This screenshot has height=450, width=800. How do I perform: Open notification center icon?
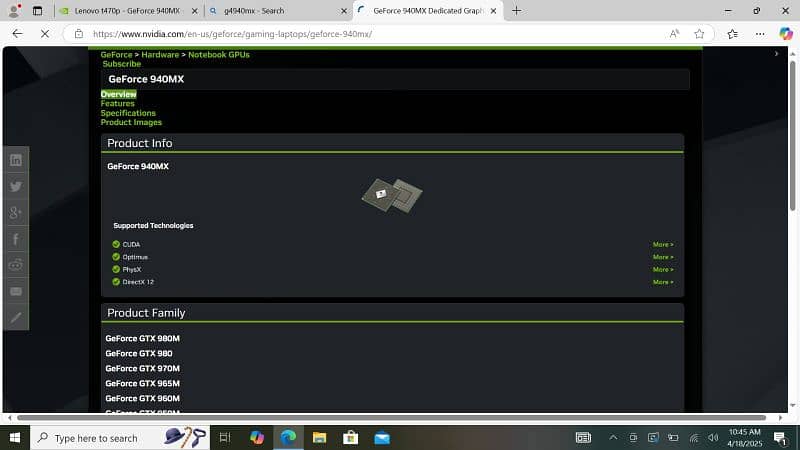(x=780, y=438)
